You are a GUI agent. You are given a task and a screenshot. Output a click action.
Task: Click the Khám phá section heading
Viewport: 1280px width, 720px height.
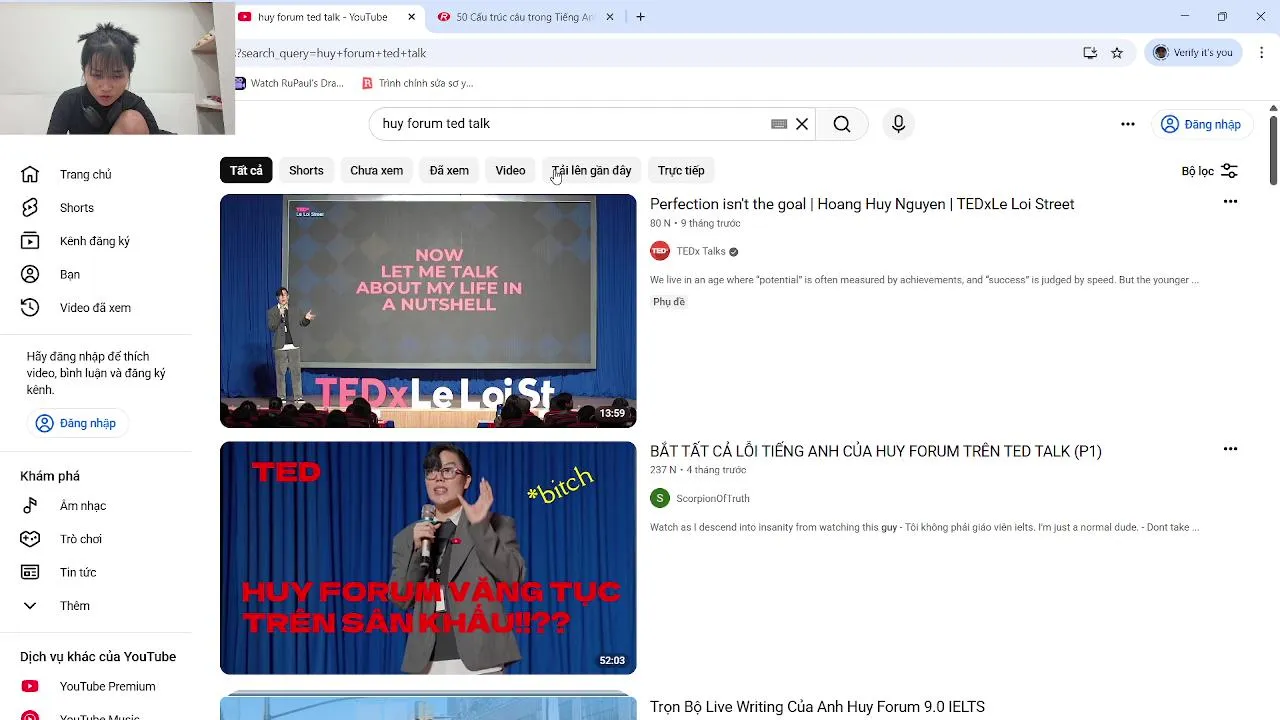tap(50, 476)
